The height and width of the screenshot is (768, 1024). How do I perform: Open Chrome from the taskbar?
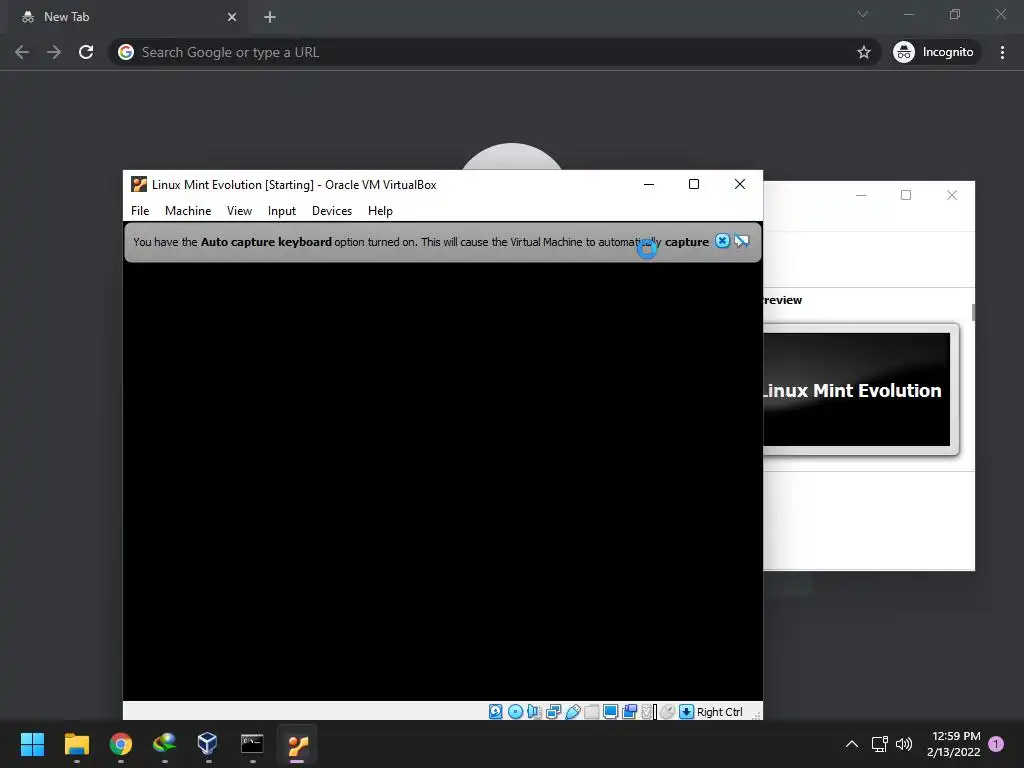click(120, 744)
